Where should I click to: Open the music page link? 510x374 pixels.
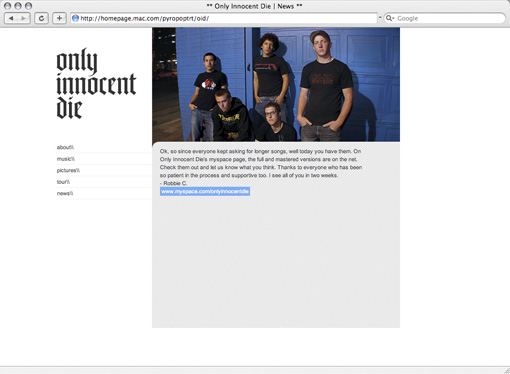click(x=66, y=159)
